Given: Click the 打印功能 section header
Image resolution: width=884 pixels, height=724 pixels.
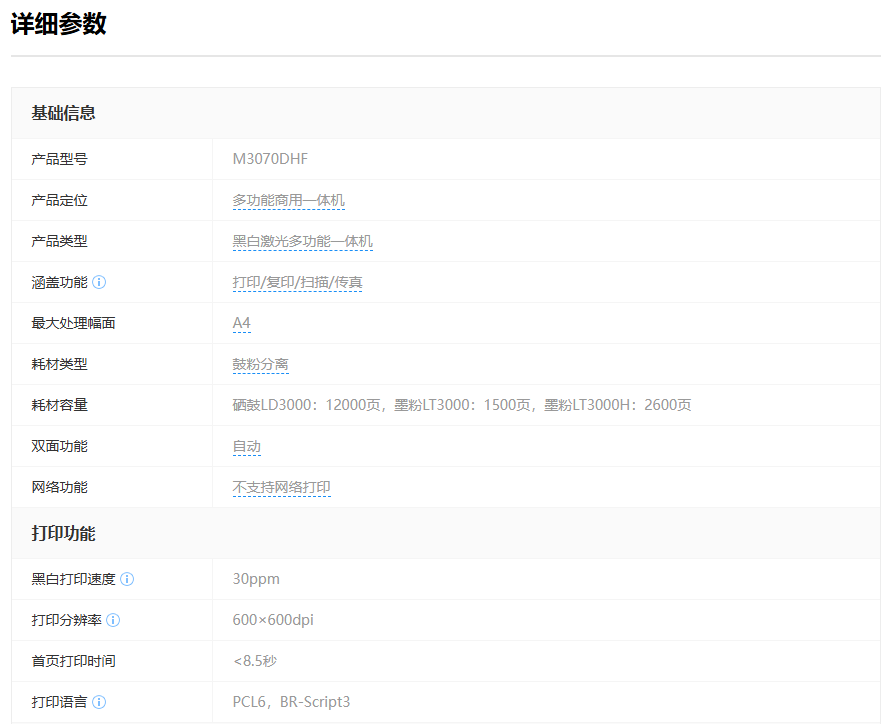Looking at the screenshot, I should coord(63,534).
